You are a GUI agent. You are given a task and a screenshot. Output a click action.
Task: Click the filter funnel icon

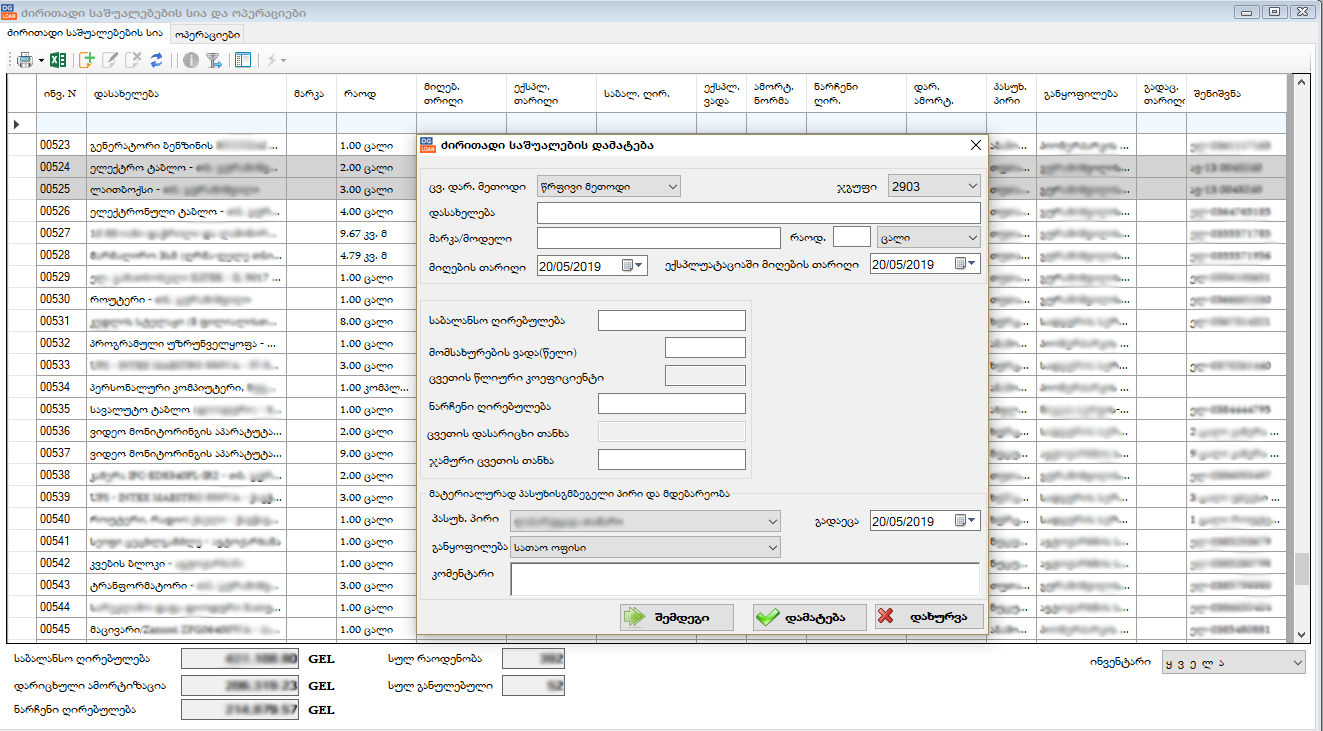pyautogui.click(x=213, y=60)
